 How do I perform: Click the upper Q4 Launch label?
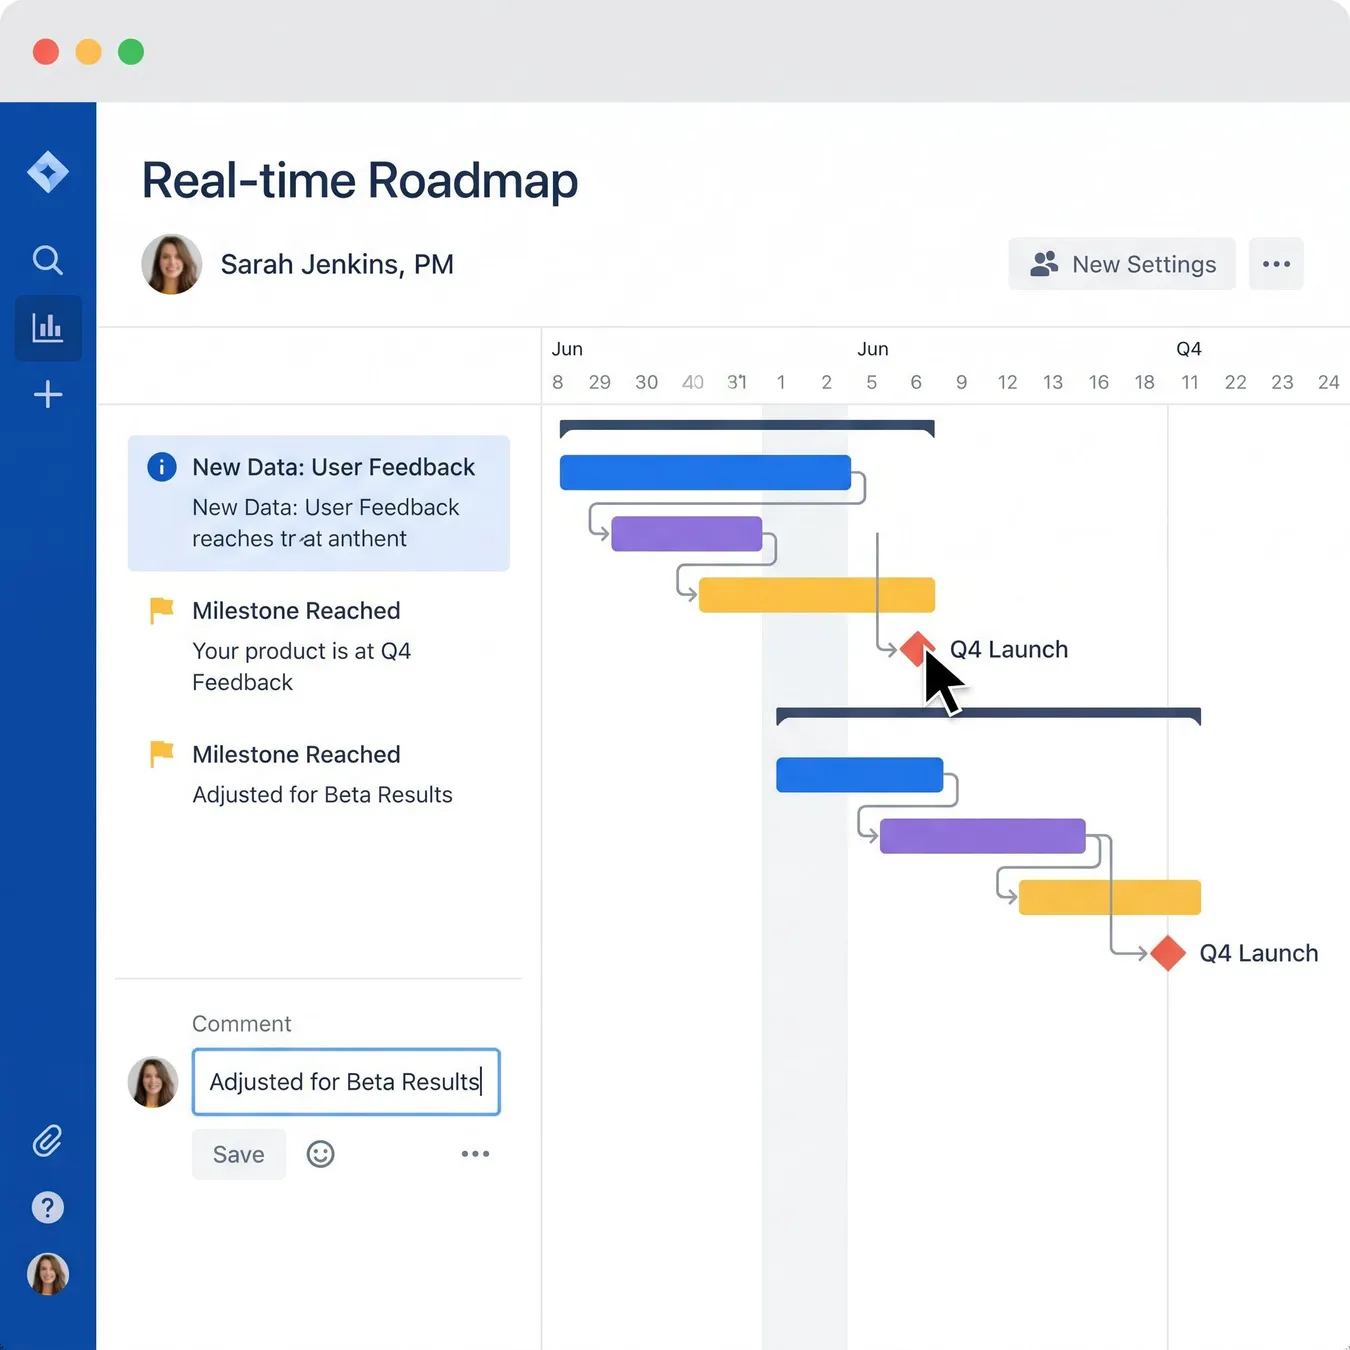(x=1009, y=650)
